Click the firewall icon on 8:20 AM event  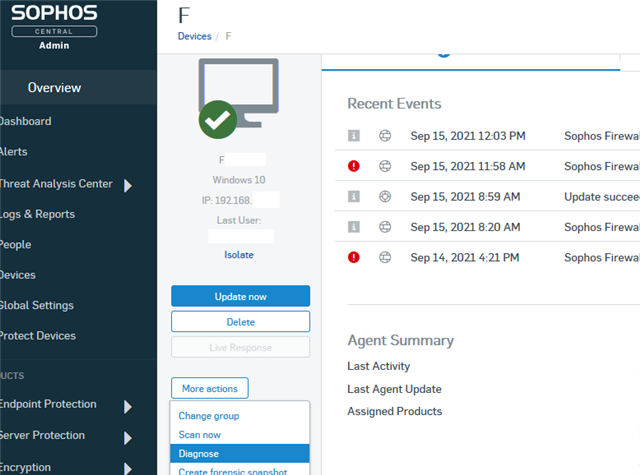click(385, 227)
